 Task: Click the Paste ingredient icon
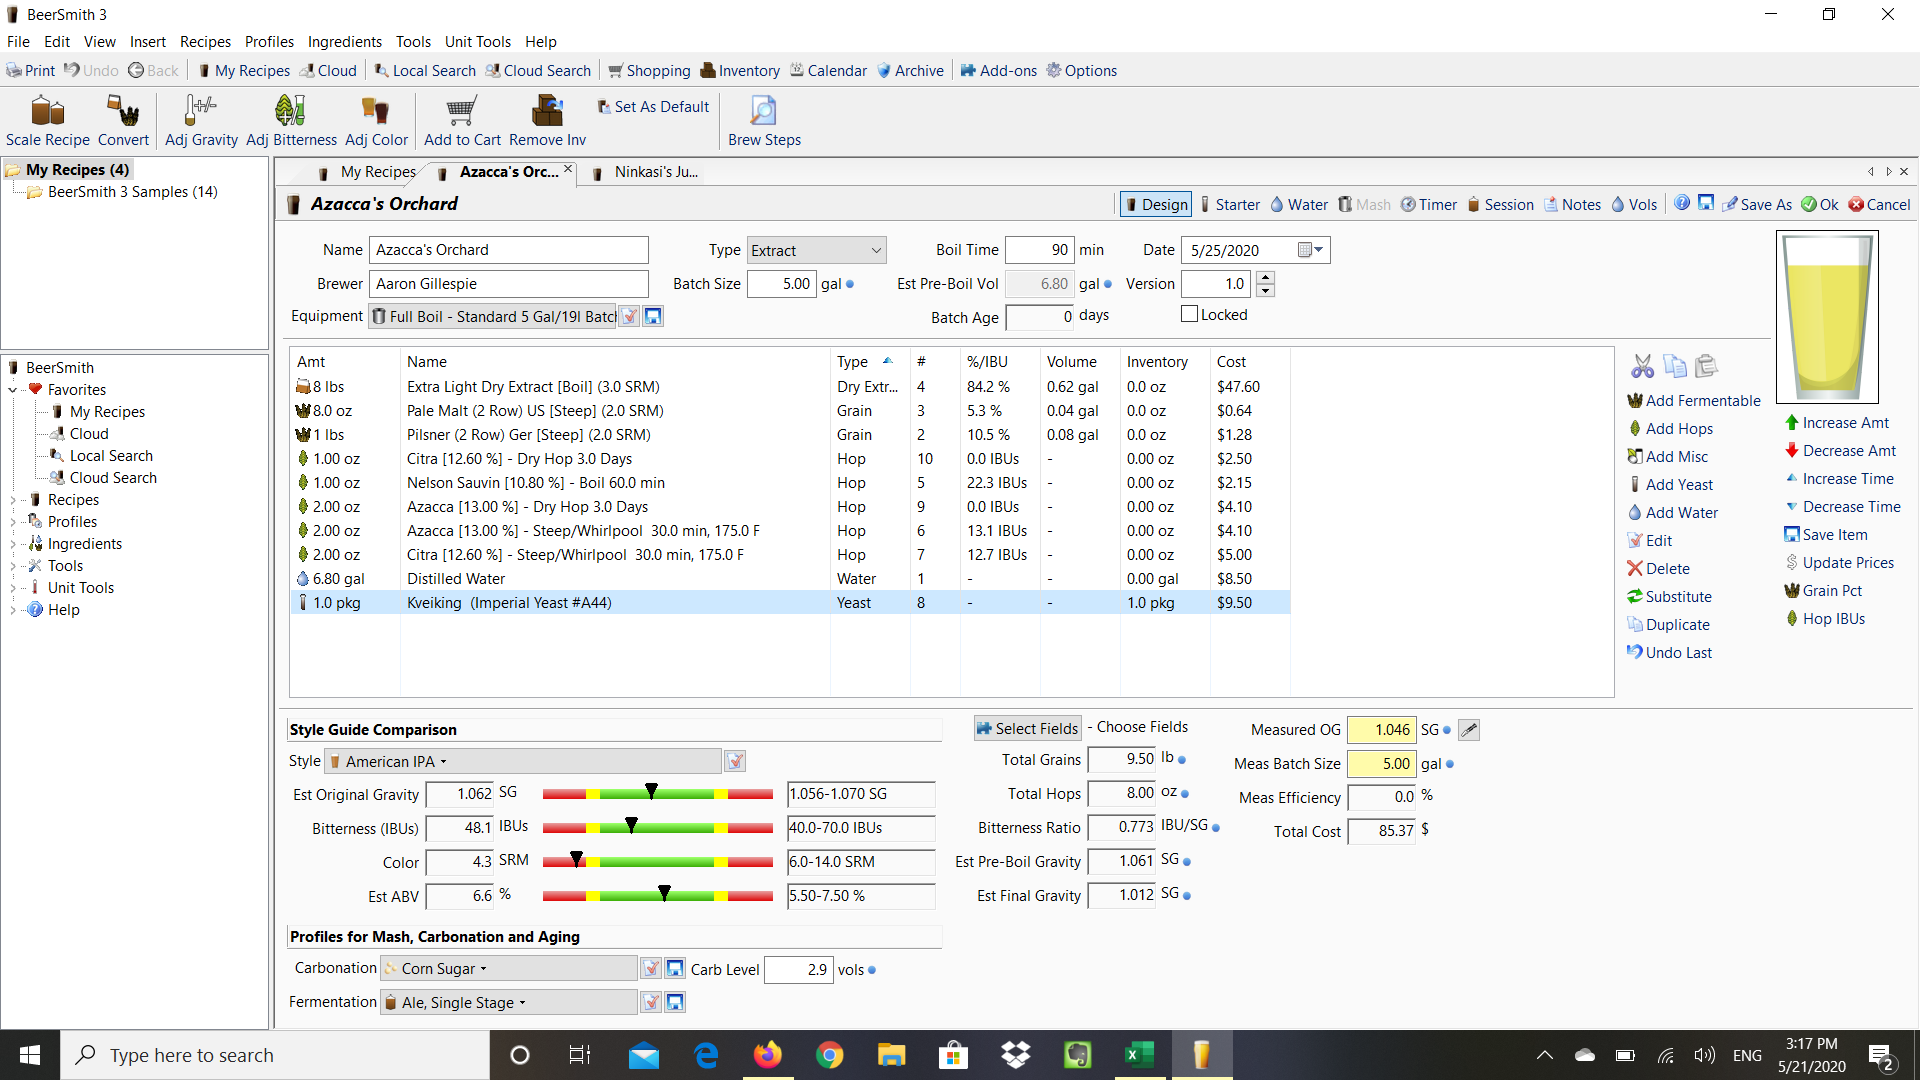[1707, 366]
